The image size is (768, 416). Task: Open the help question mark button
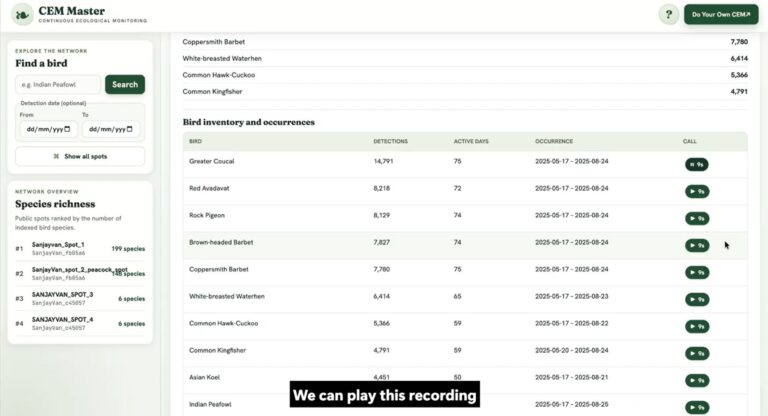pos(669,14)
